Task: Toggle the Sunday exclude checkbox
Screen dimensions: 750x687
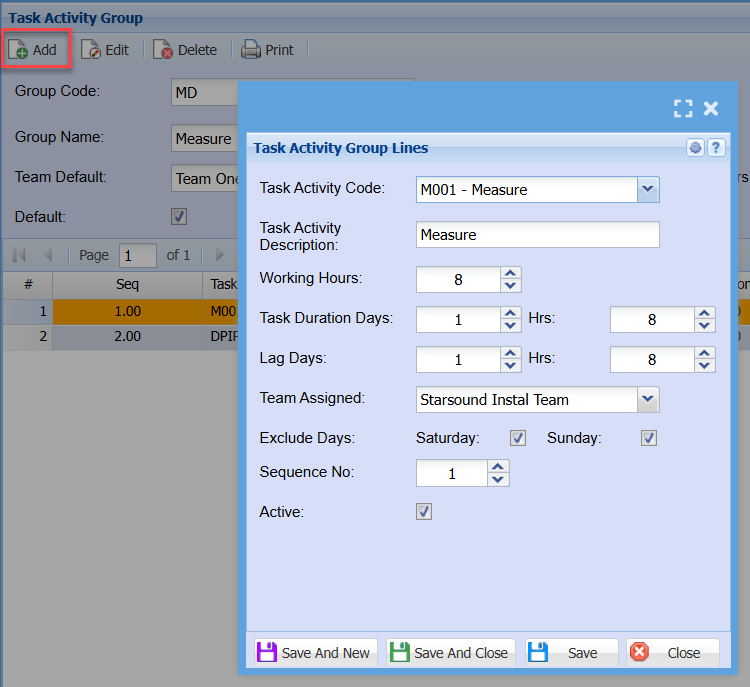Action: (x=649, y=438)
